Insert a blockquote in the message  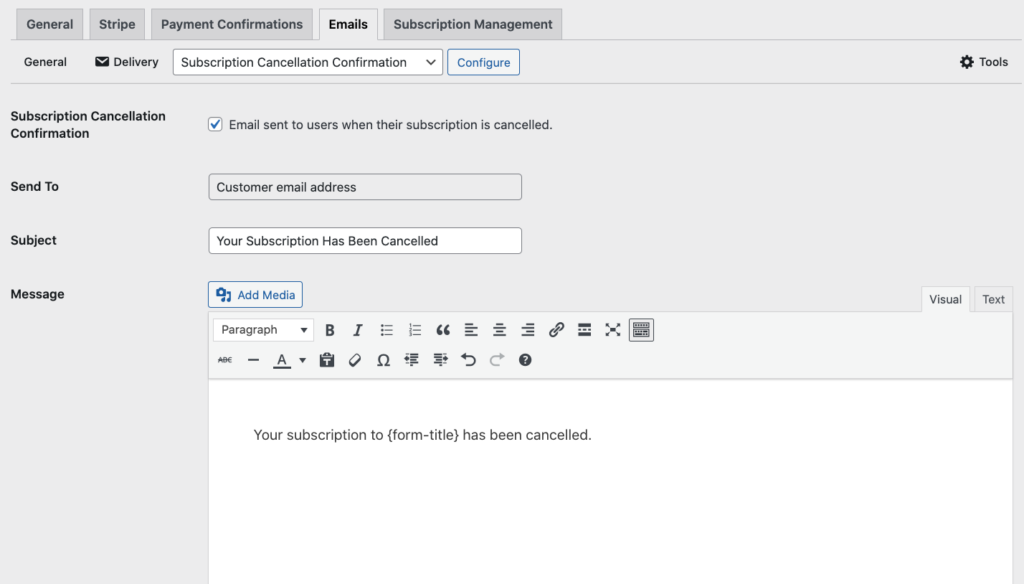pos(443,330)
